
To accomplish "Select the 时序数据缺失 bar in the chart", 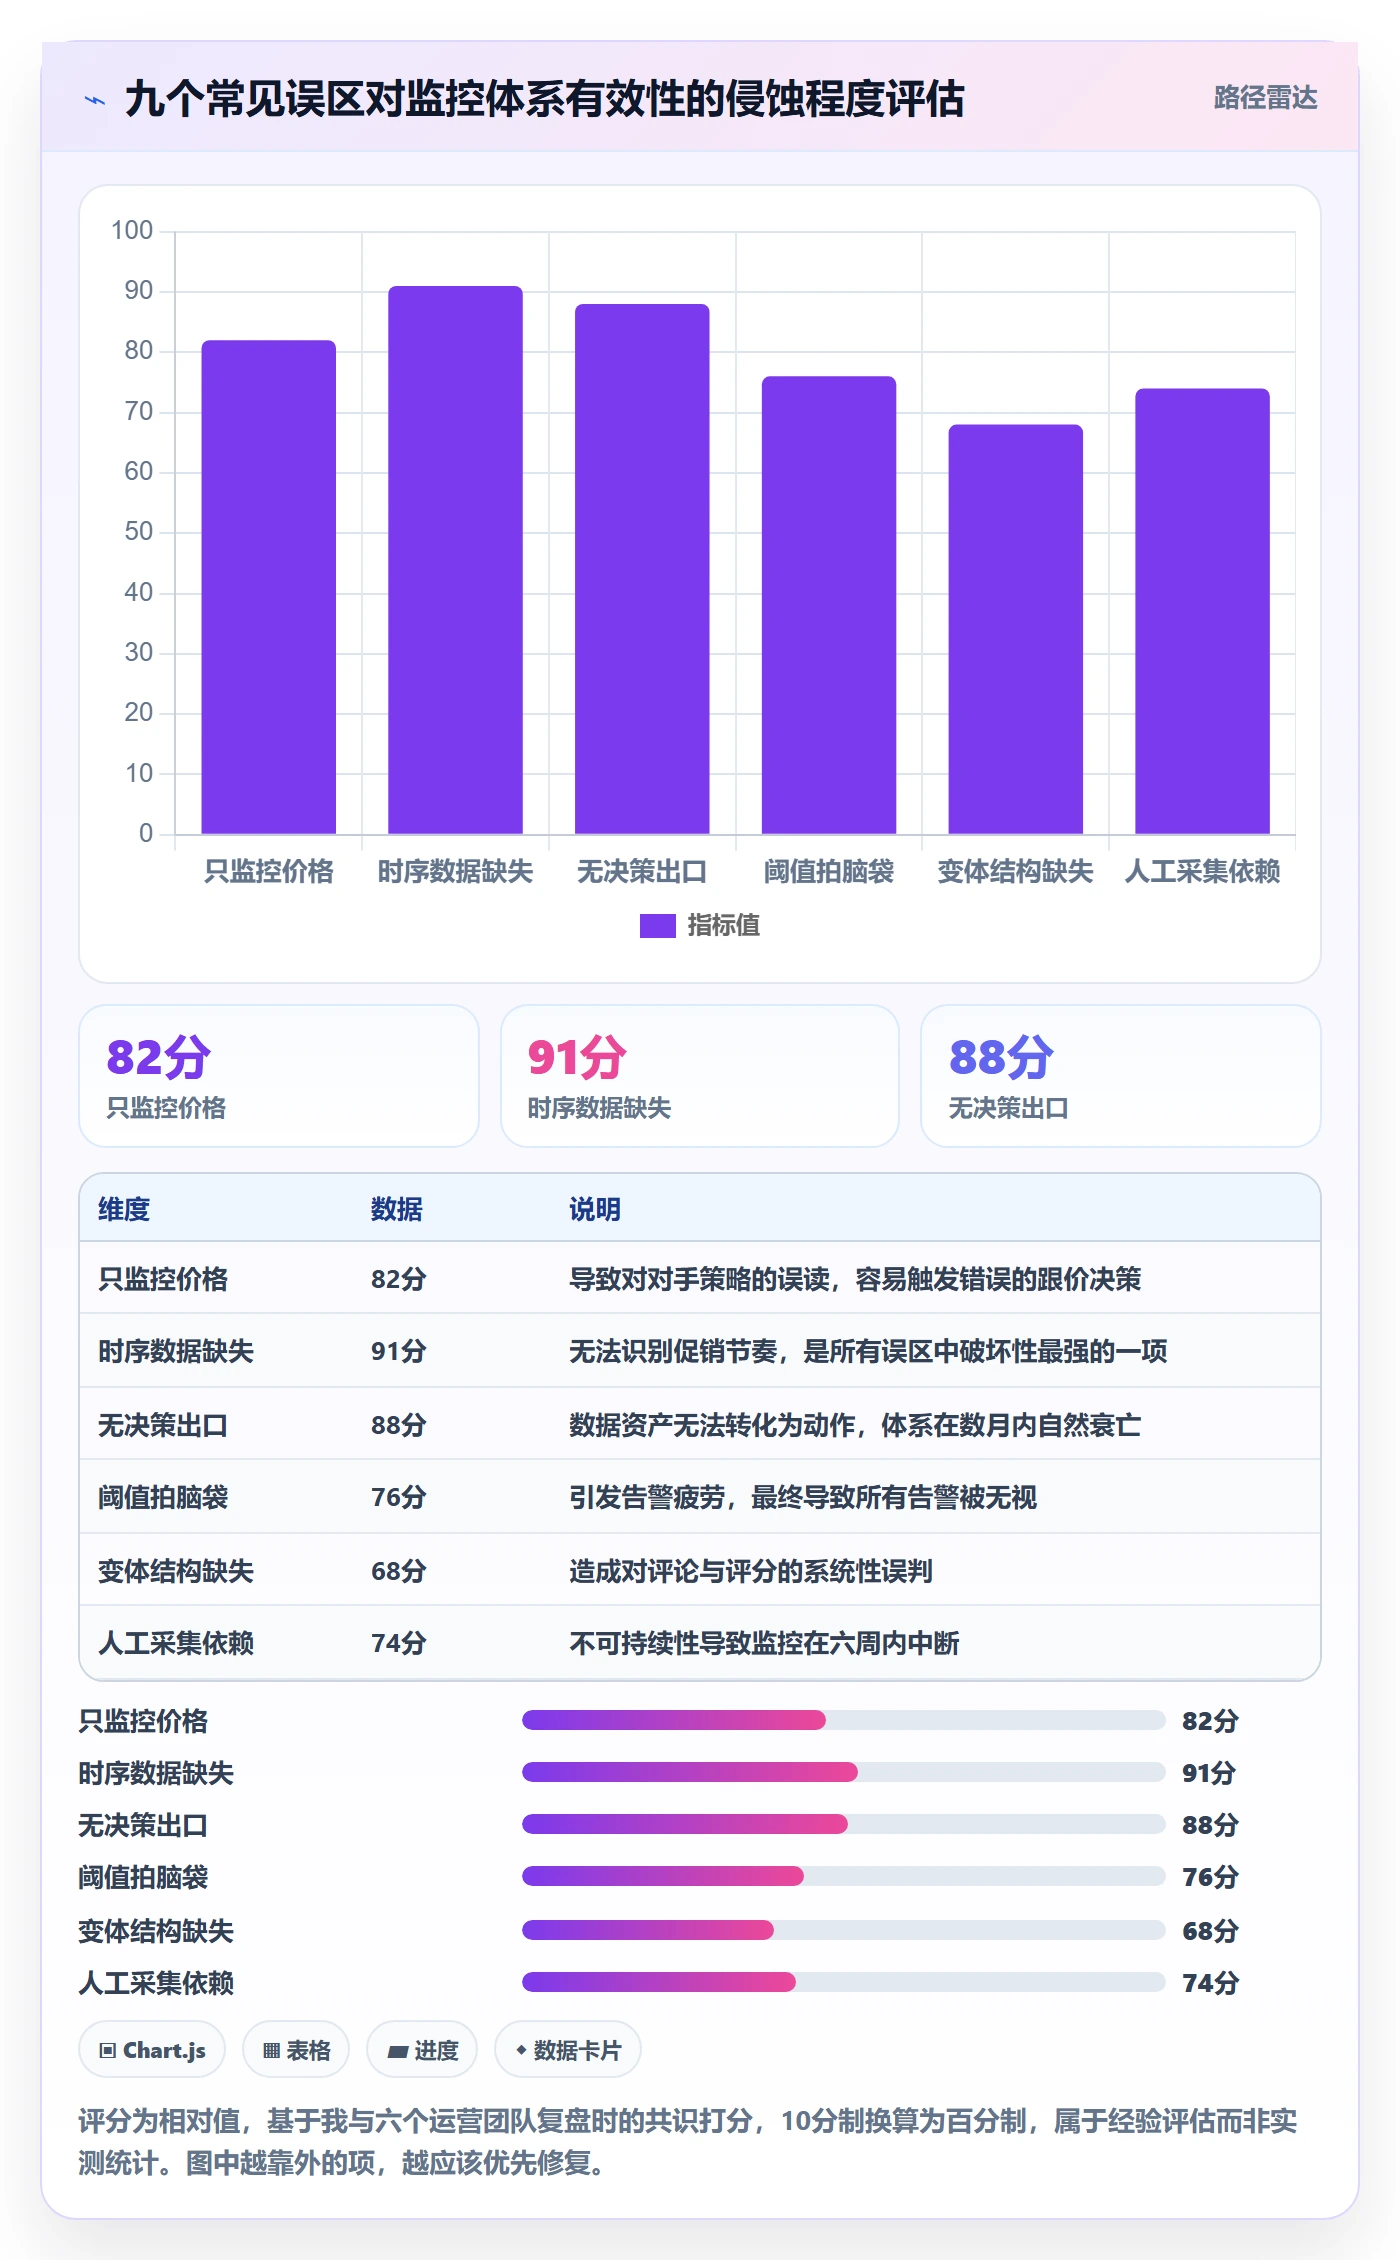I will coord(455,560).
